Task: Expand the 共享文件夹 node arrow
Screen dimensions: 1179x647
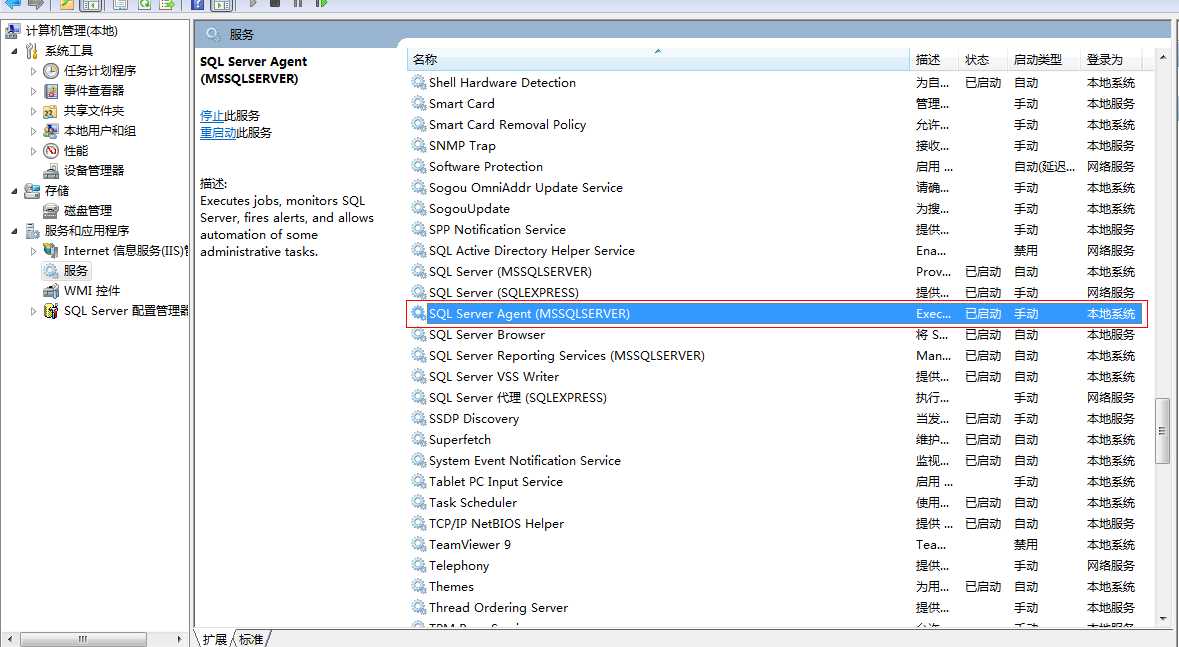Action: coord(33,111)
